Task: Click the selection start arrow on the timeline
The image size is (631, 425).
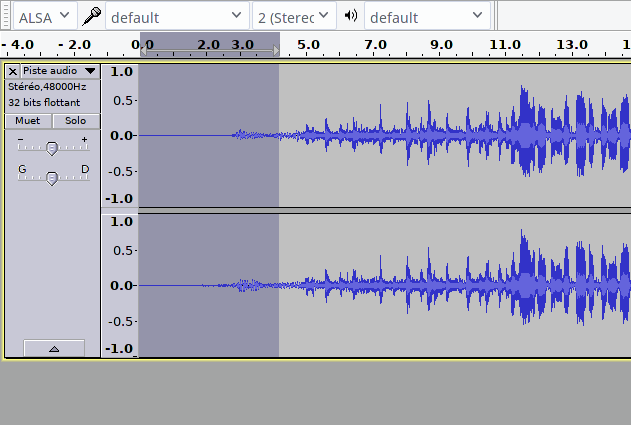Action: pos(143,51)
